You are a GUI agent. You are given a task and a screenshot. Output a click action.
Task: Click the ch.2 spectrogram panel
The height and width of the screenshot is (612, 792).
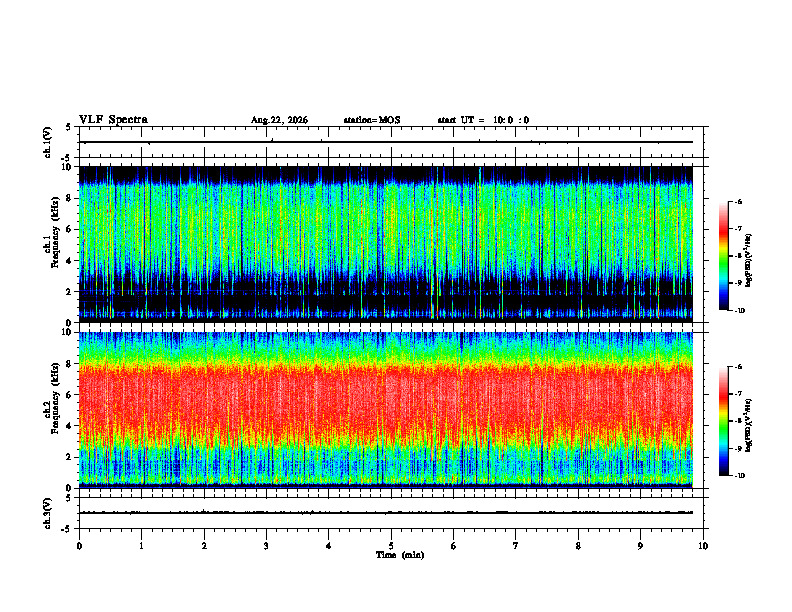(x=386, y=410)
